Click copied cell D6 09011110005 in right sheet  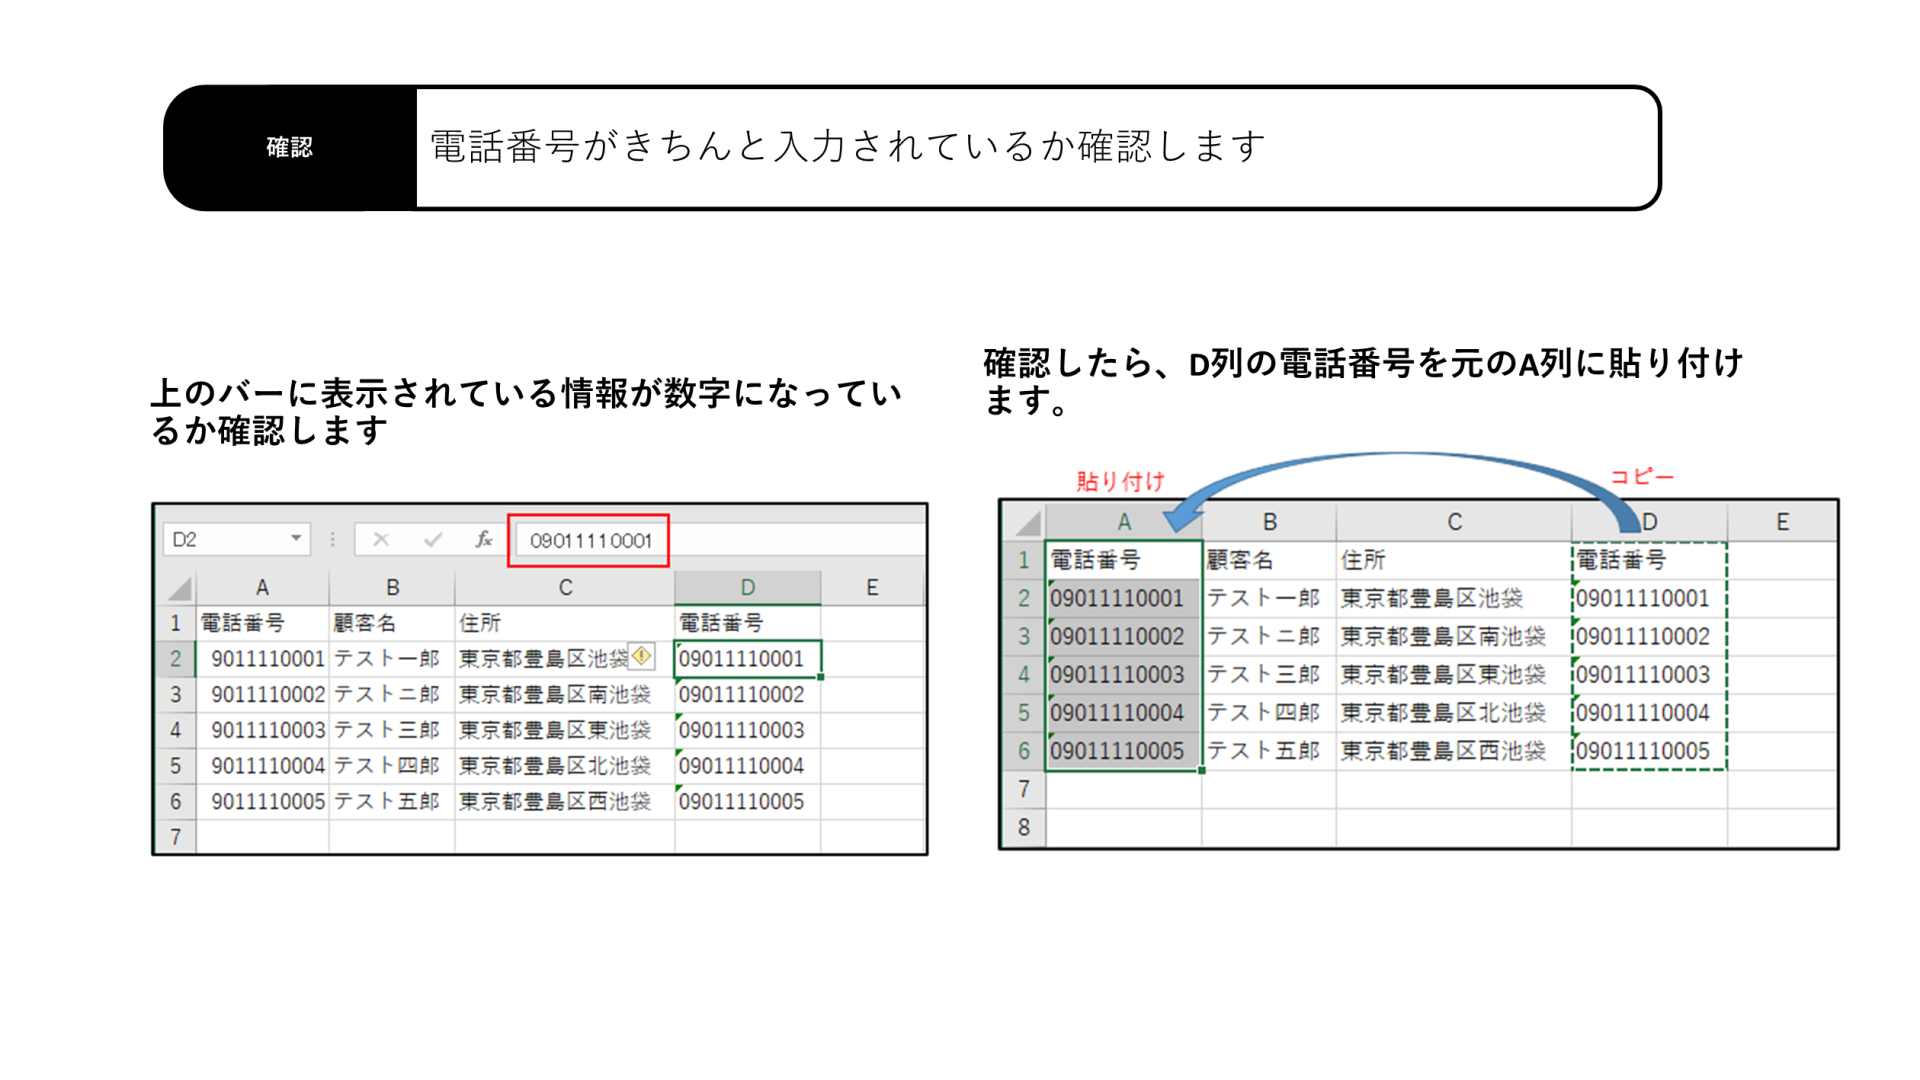pos(1649,751)
